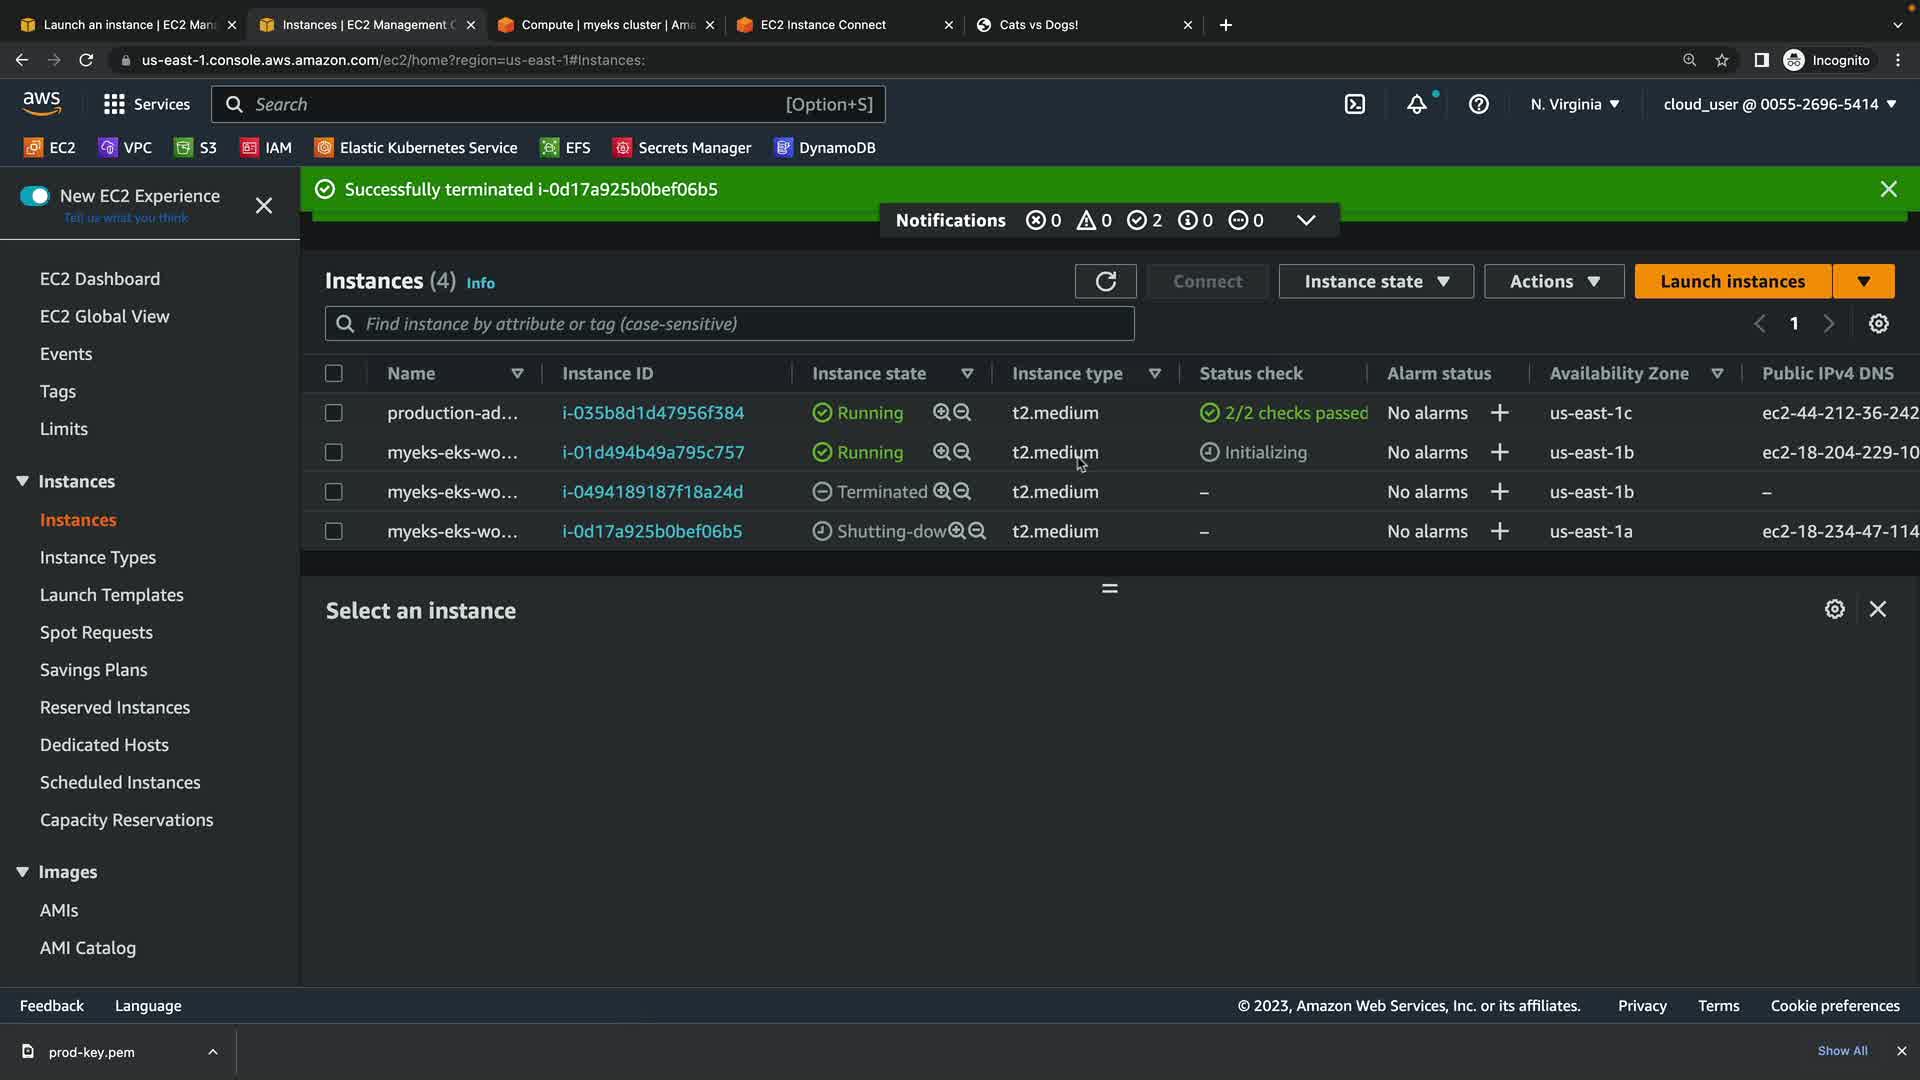Open details panel settings gear
Viewport: 1920px width, 1080px height.
click(x=1834, y=609)
